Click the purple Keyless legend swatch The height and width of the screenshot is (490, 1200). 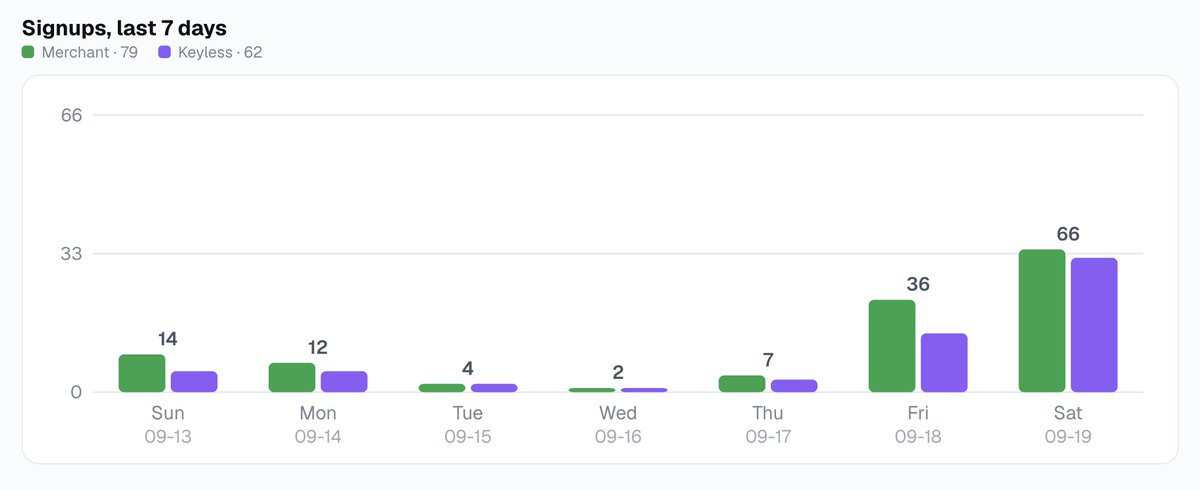pyautogui.click(x=165, y=52)
